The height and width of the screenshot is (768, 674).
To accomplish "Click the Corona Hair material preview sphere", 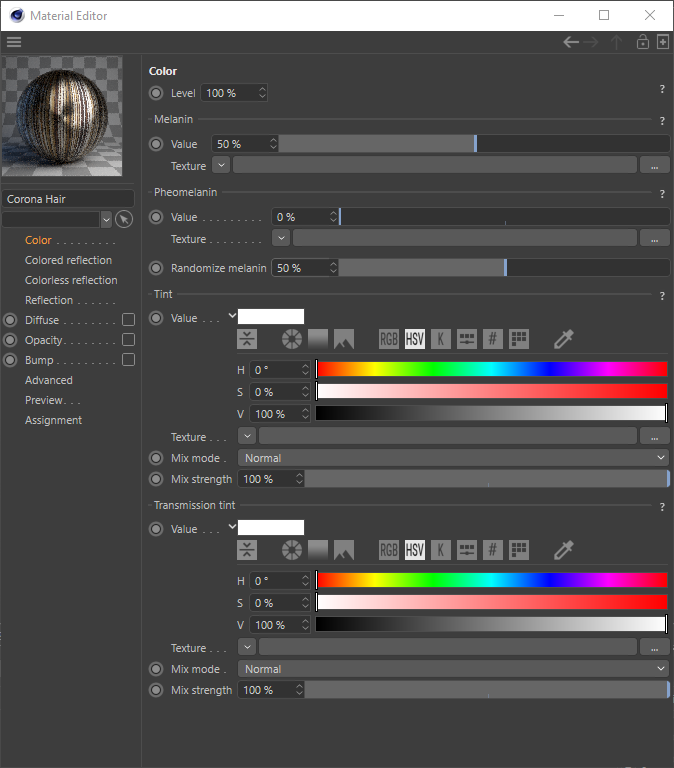I will 62,116.
